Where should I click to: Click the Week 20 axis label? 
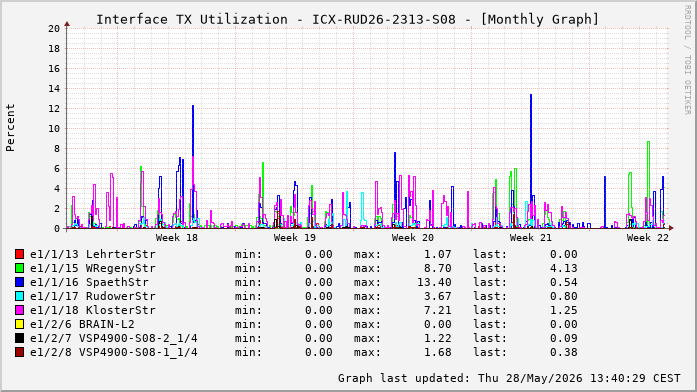pyautogui.click(x=413, y=238)
